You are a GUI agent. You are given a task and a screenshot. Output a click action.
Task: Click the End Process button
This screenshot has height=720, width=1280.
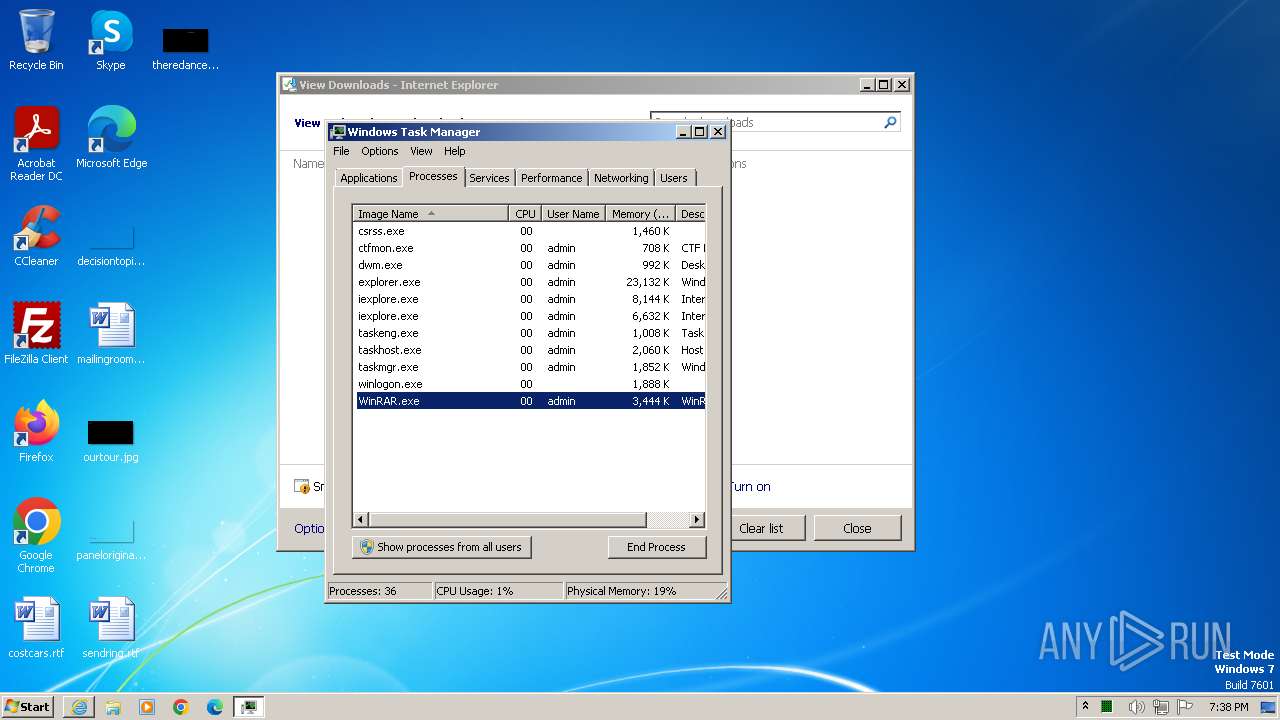pos(656,547)
